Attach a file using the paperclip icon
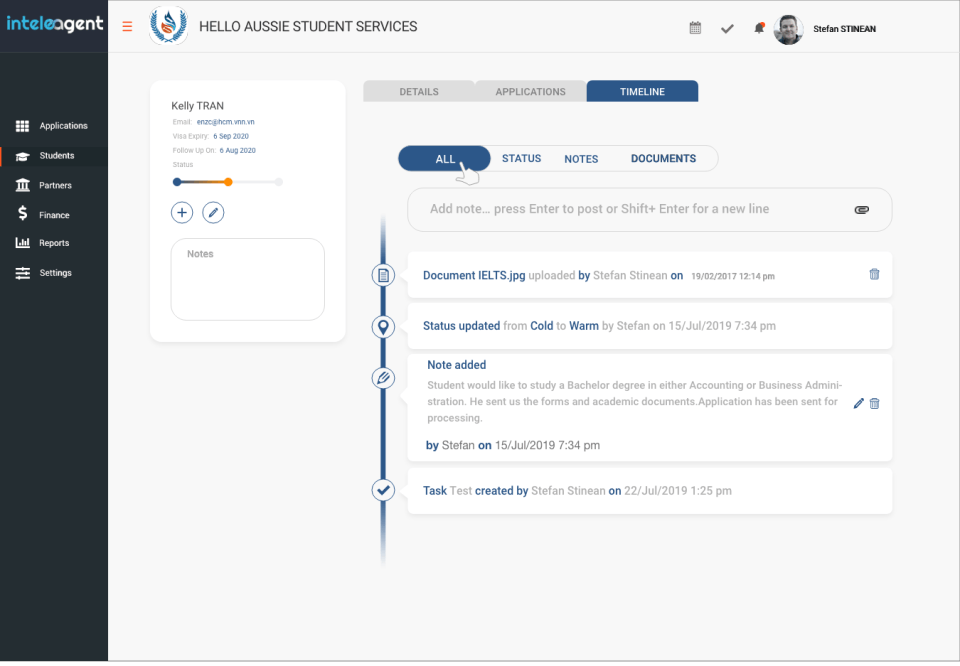The height and width of the screenshot is (666, 960). 861,209
